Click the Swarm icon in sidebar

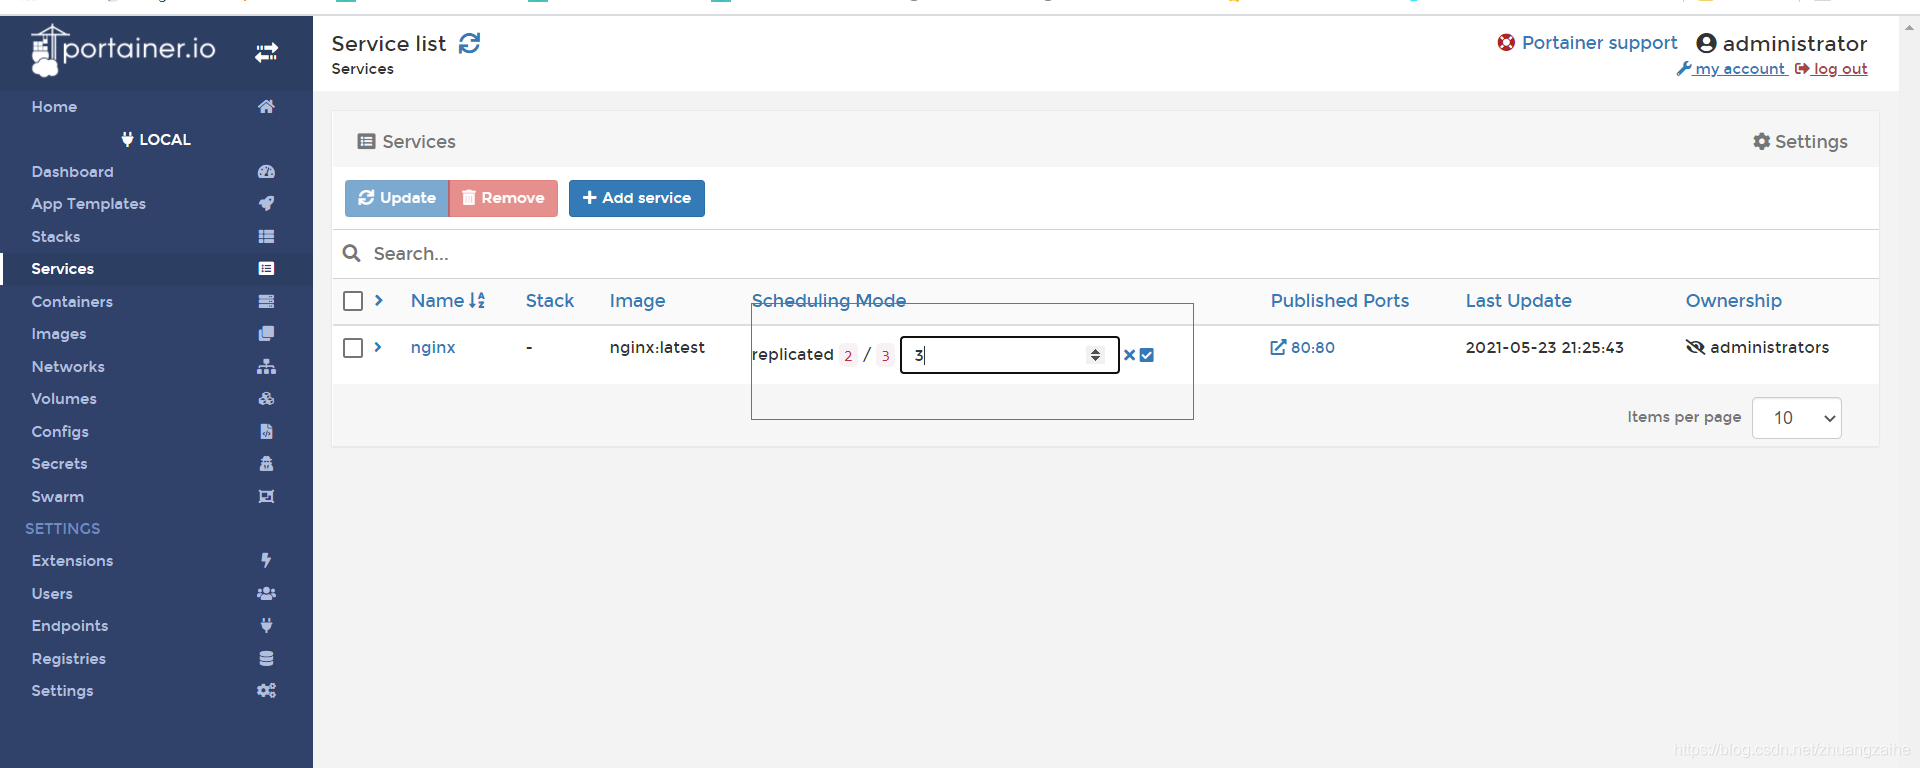coord(266,496)
